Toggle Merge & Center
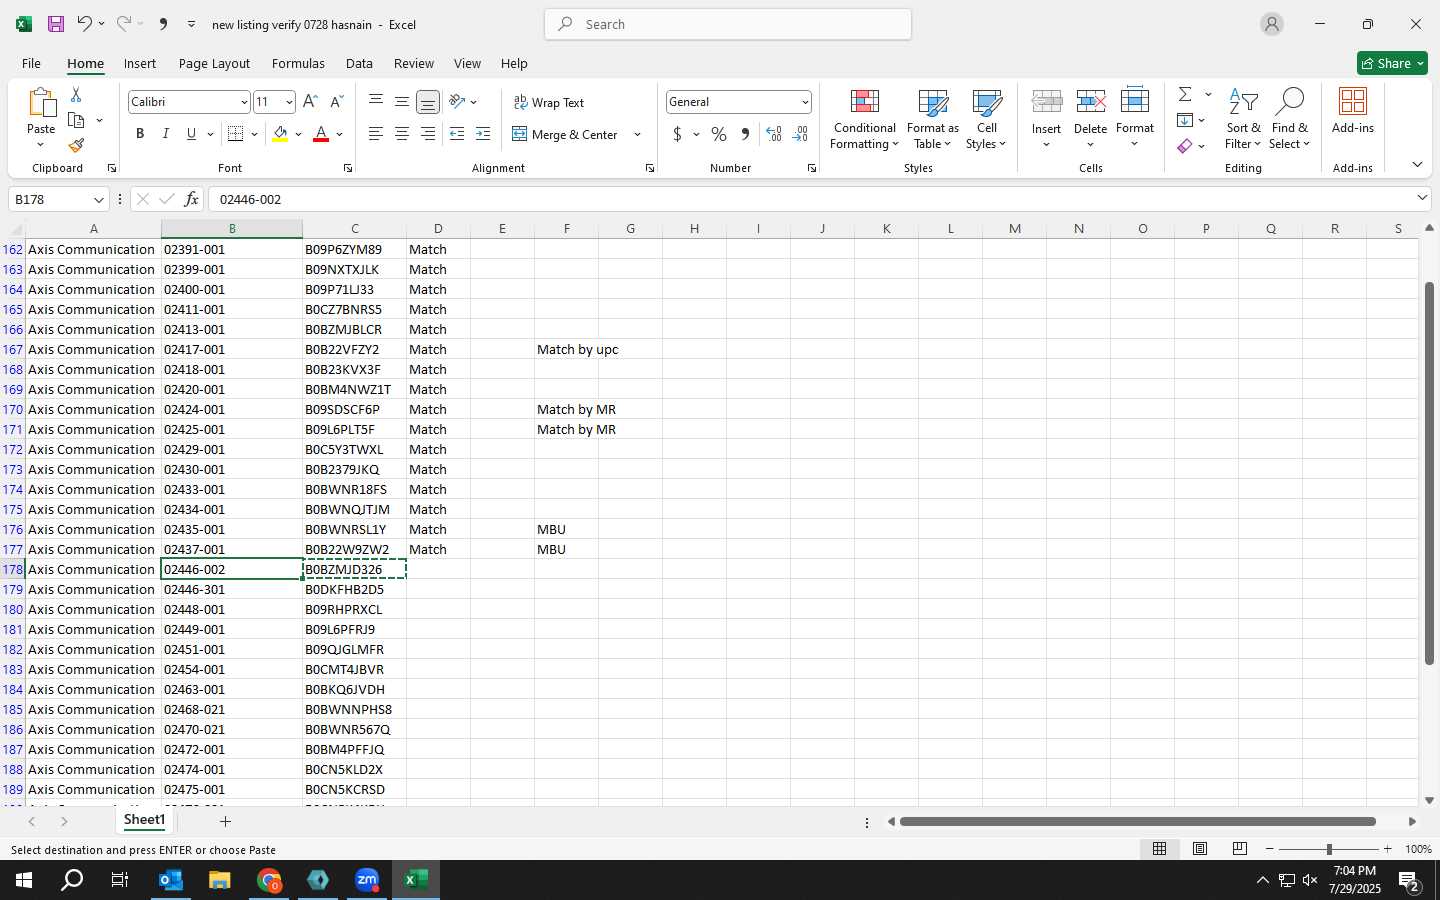Screen dimensions: 1440x900 [x=565, y=134]
